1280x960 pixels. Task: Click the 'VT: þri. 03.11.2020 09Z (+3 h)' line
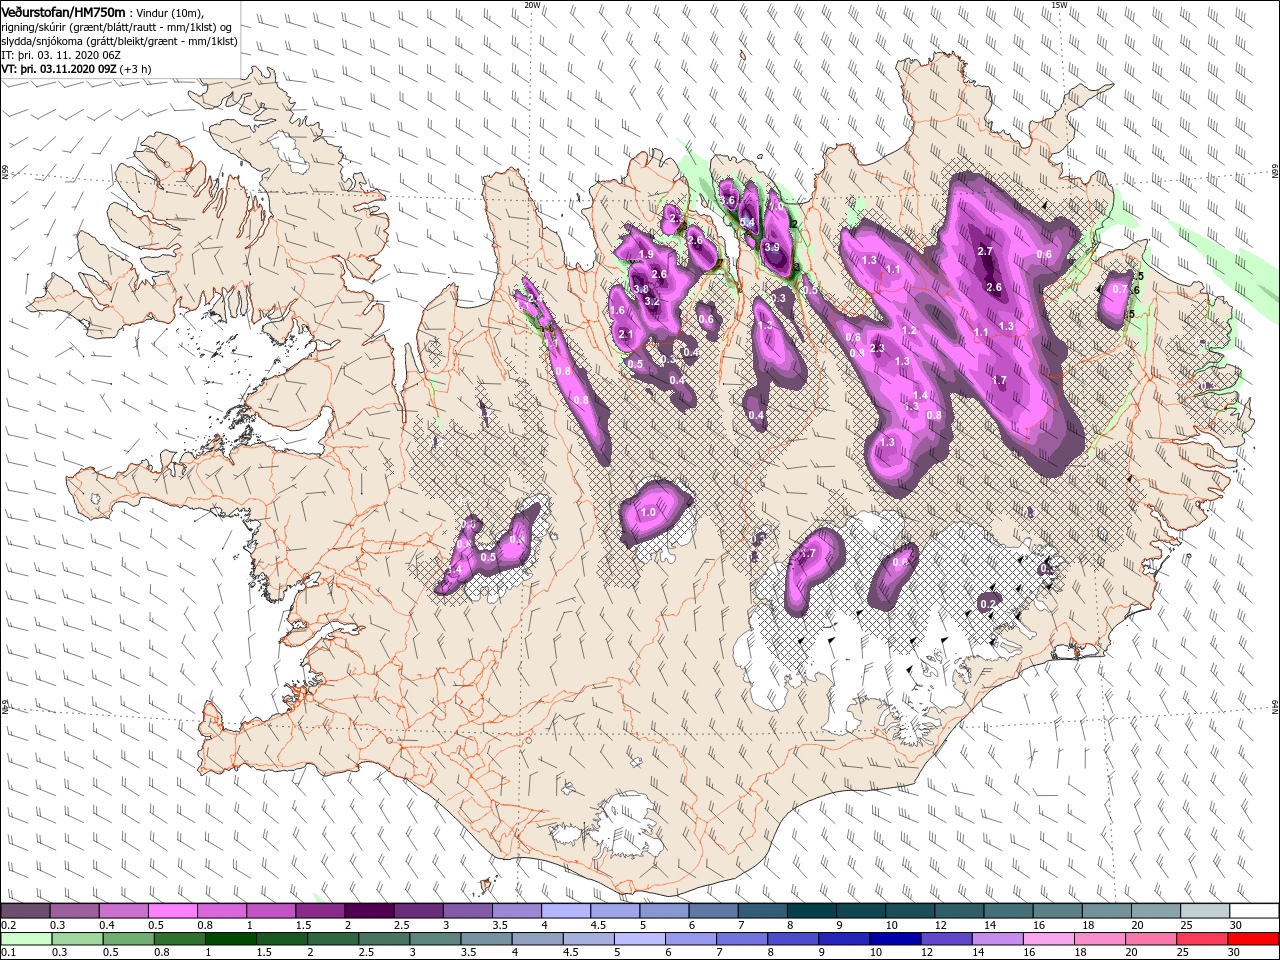pyautogui.click(x=77, y=69)
